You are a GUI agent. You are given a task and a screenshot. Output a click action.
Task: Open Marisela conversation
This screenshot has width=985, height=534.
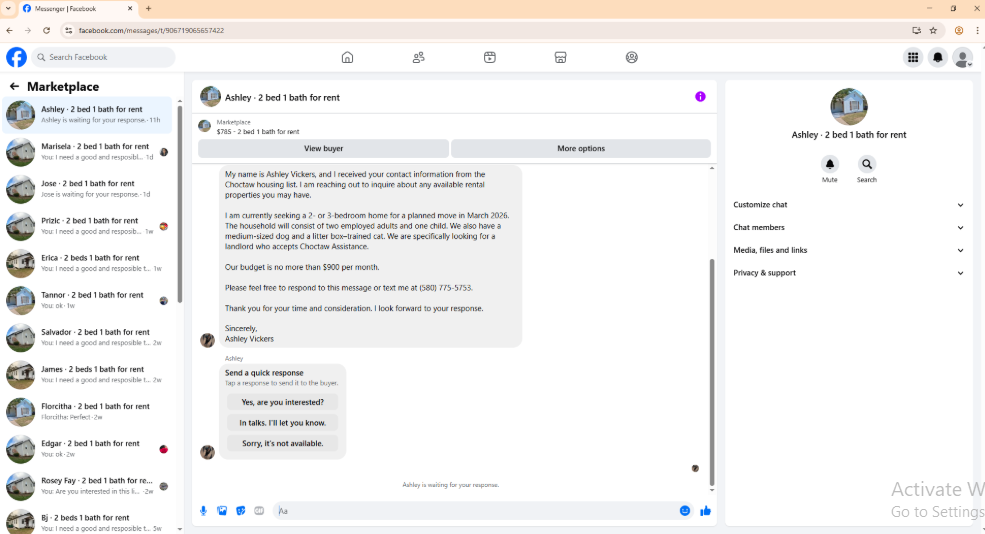tap(87, 151)
